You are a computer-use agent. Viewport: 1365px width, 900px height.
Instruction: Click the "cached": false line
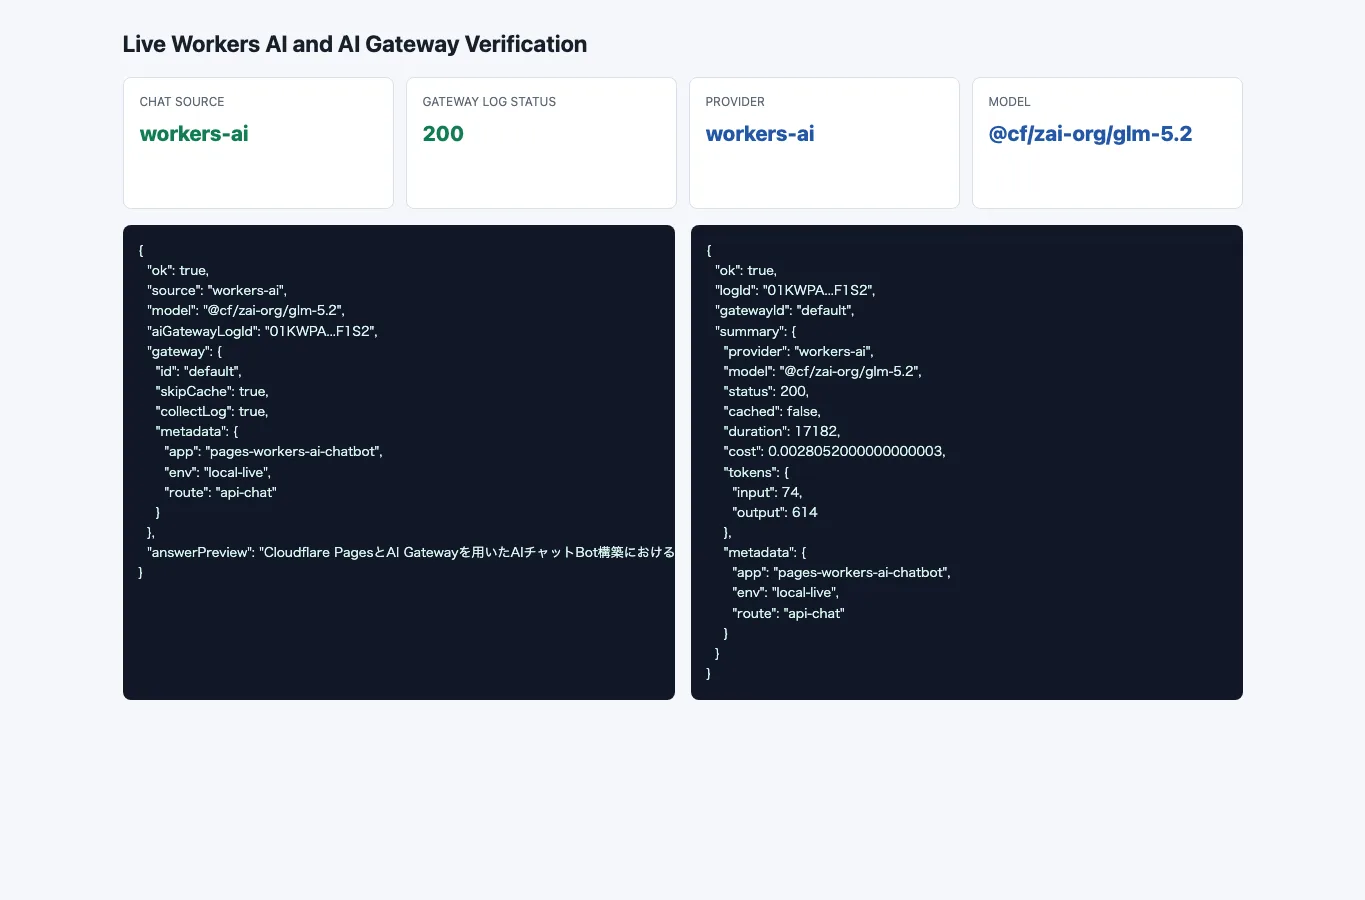pyautogui.click(x=772, y=411)
